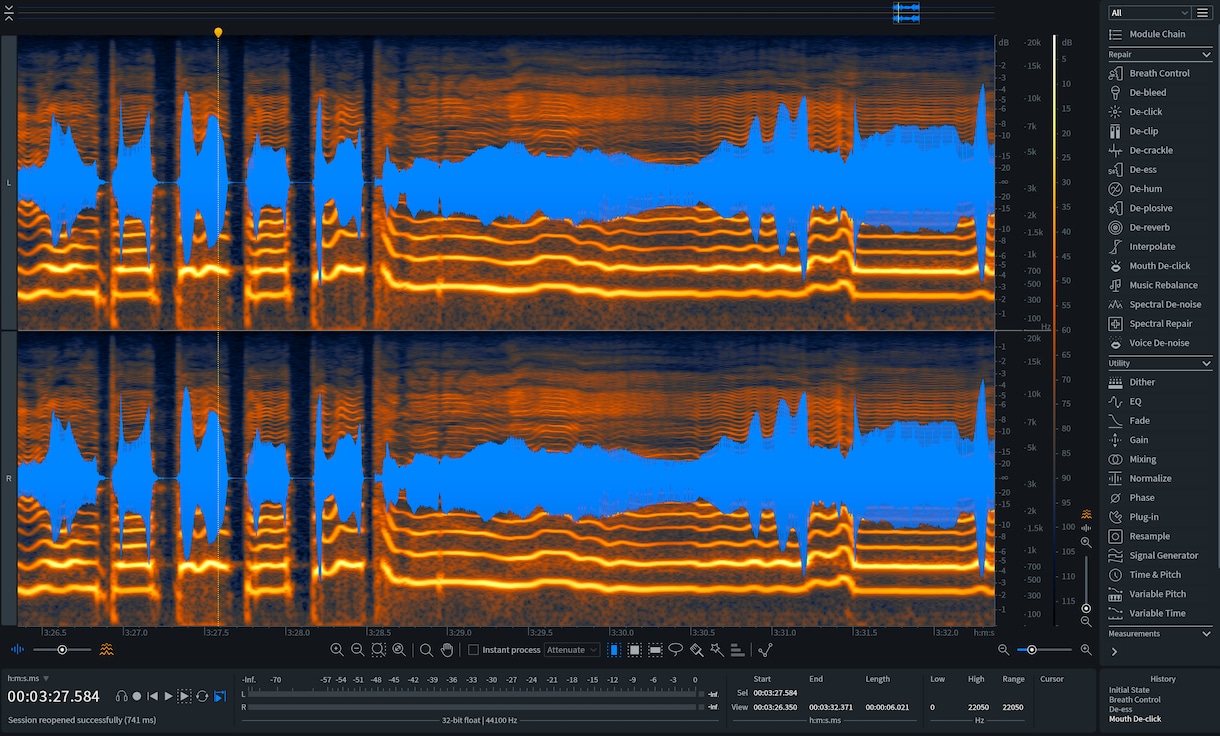Viewport: 1220px width, 736px height.
Task: Select the Spectral Repair module
Action: 1160,324
